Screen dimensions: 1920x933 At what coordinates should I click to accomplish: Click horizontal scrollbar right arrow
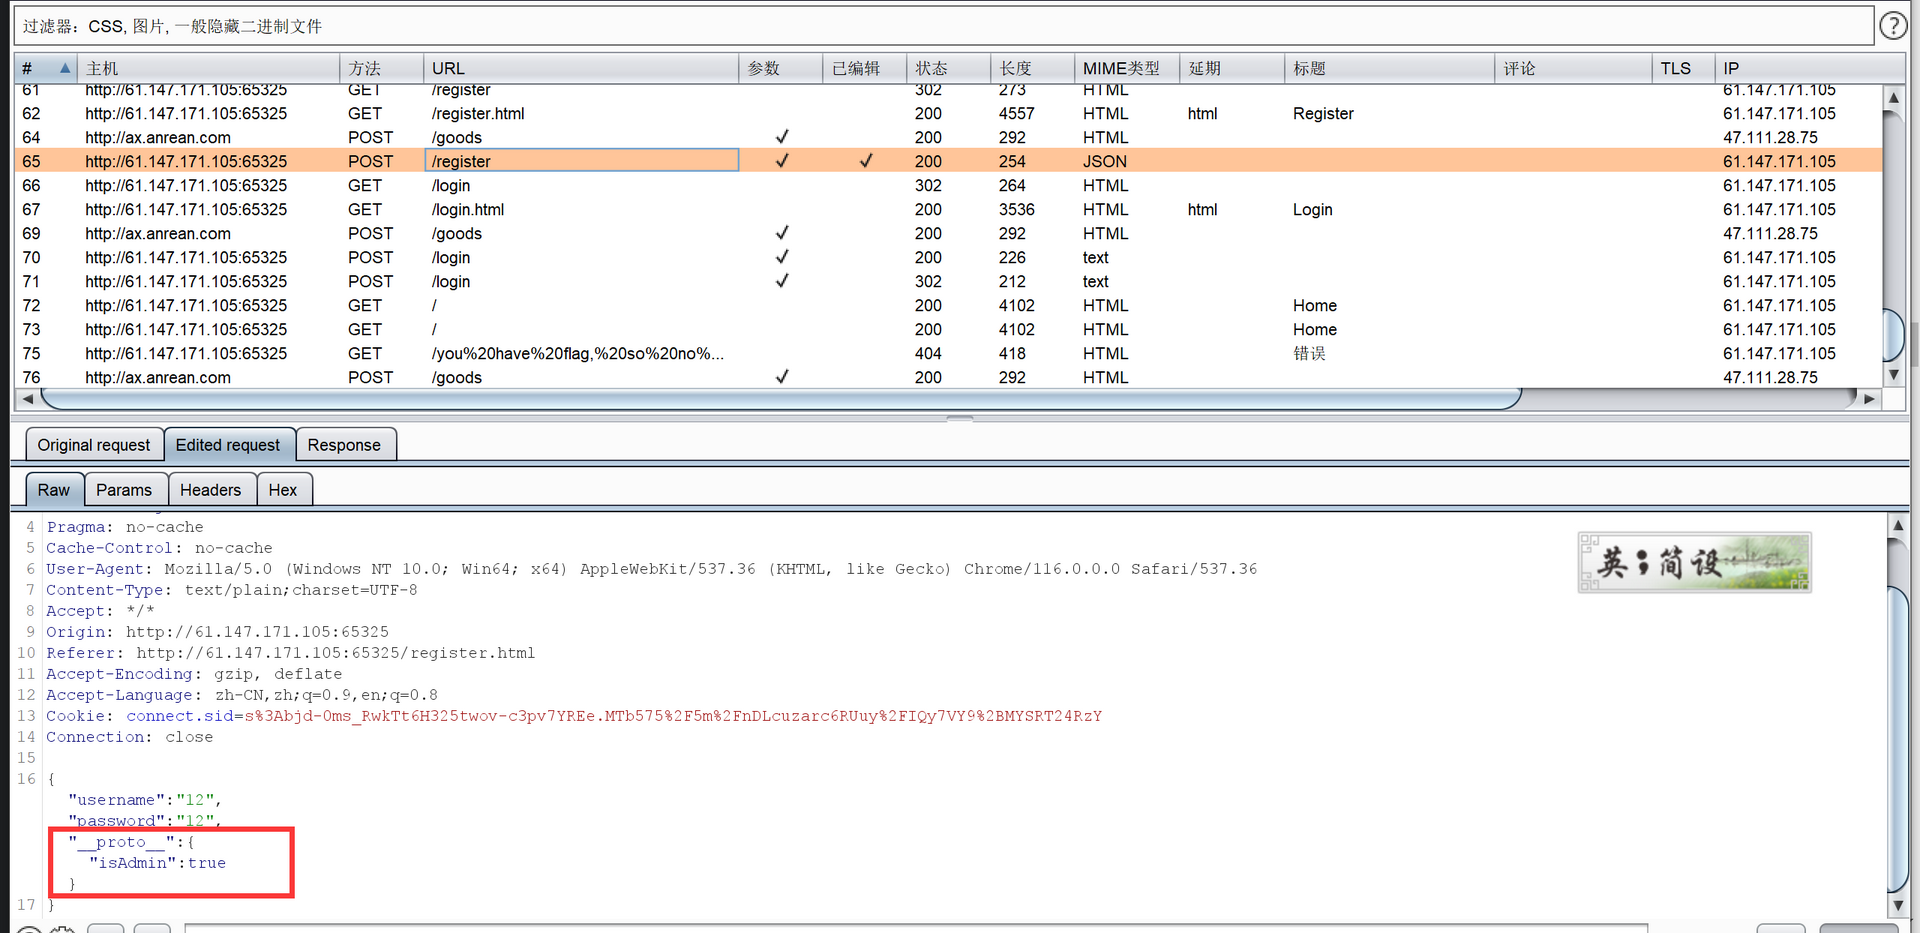(x=1869, y=399)
